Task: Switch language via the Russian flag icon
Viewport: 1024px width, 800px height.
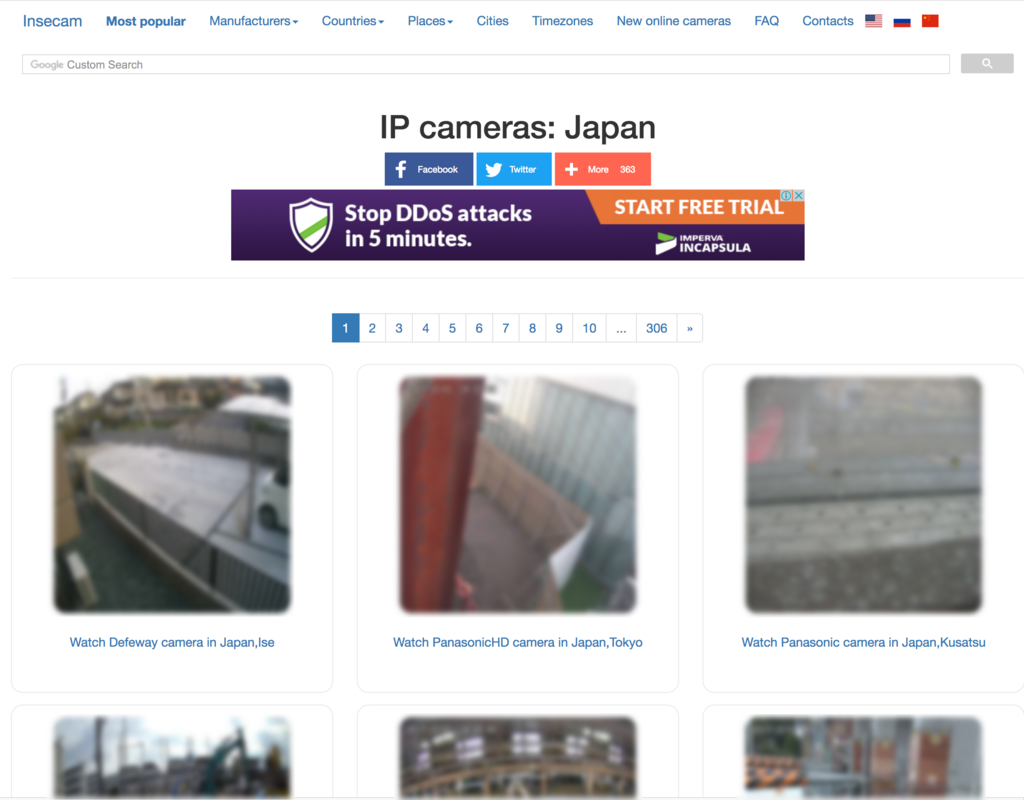Action: click(x=902, y=21)
